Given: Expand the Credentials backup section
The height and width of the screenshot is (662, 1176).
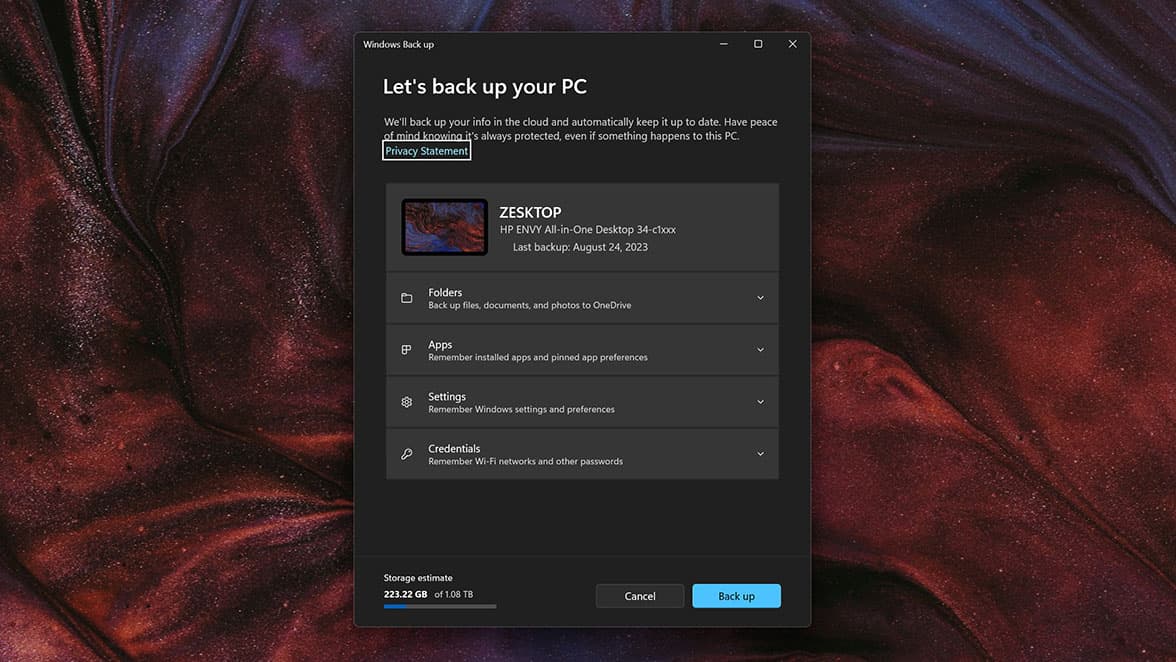Looking at the screenshot, I should (761, 453).
